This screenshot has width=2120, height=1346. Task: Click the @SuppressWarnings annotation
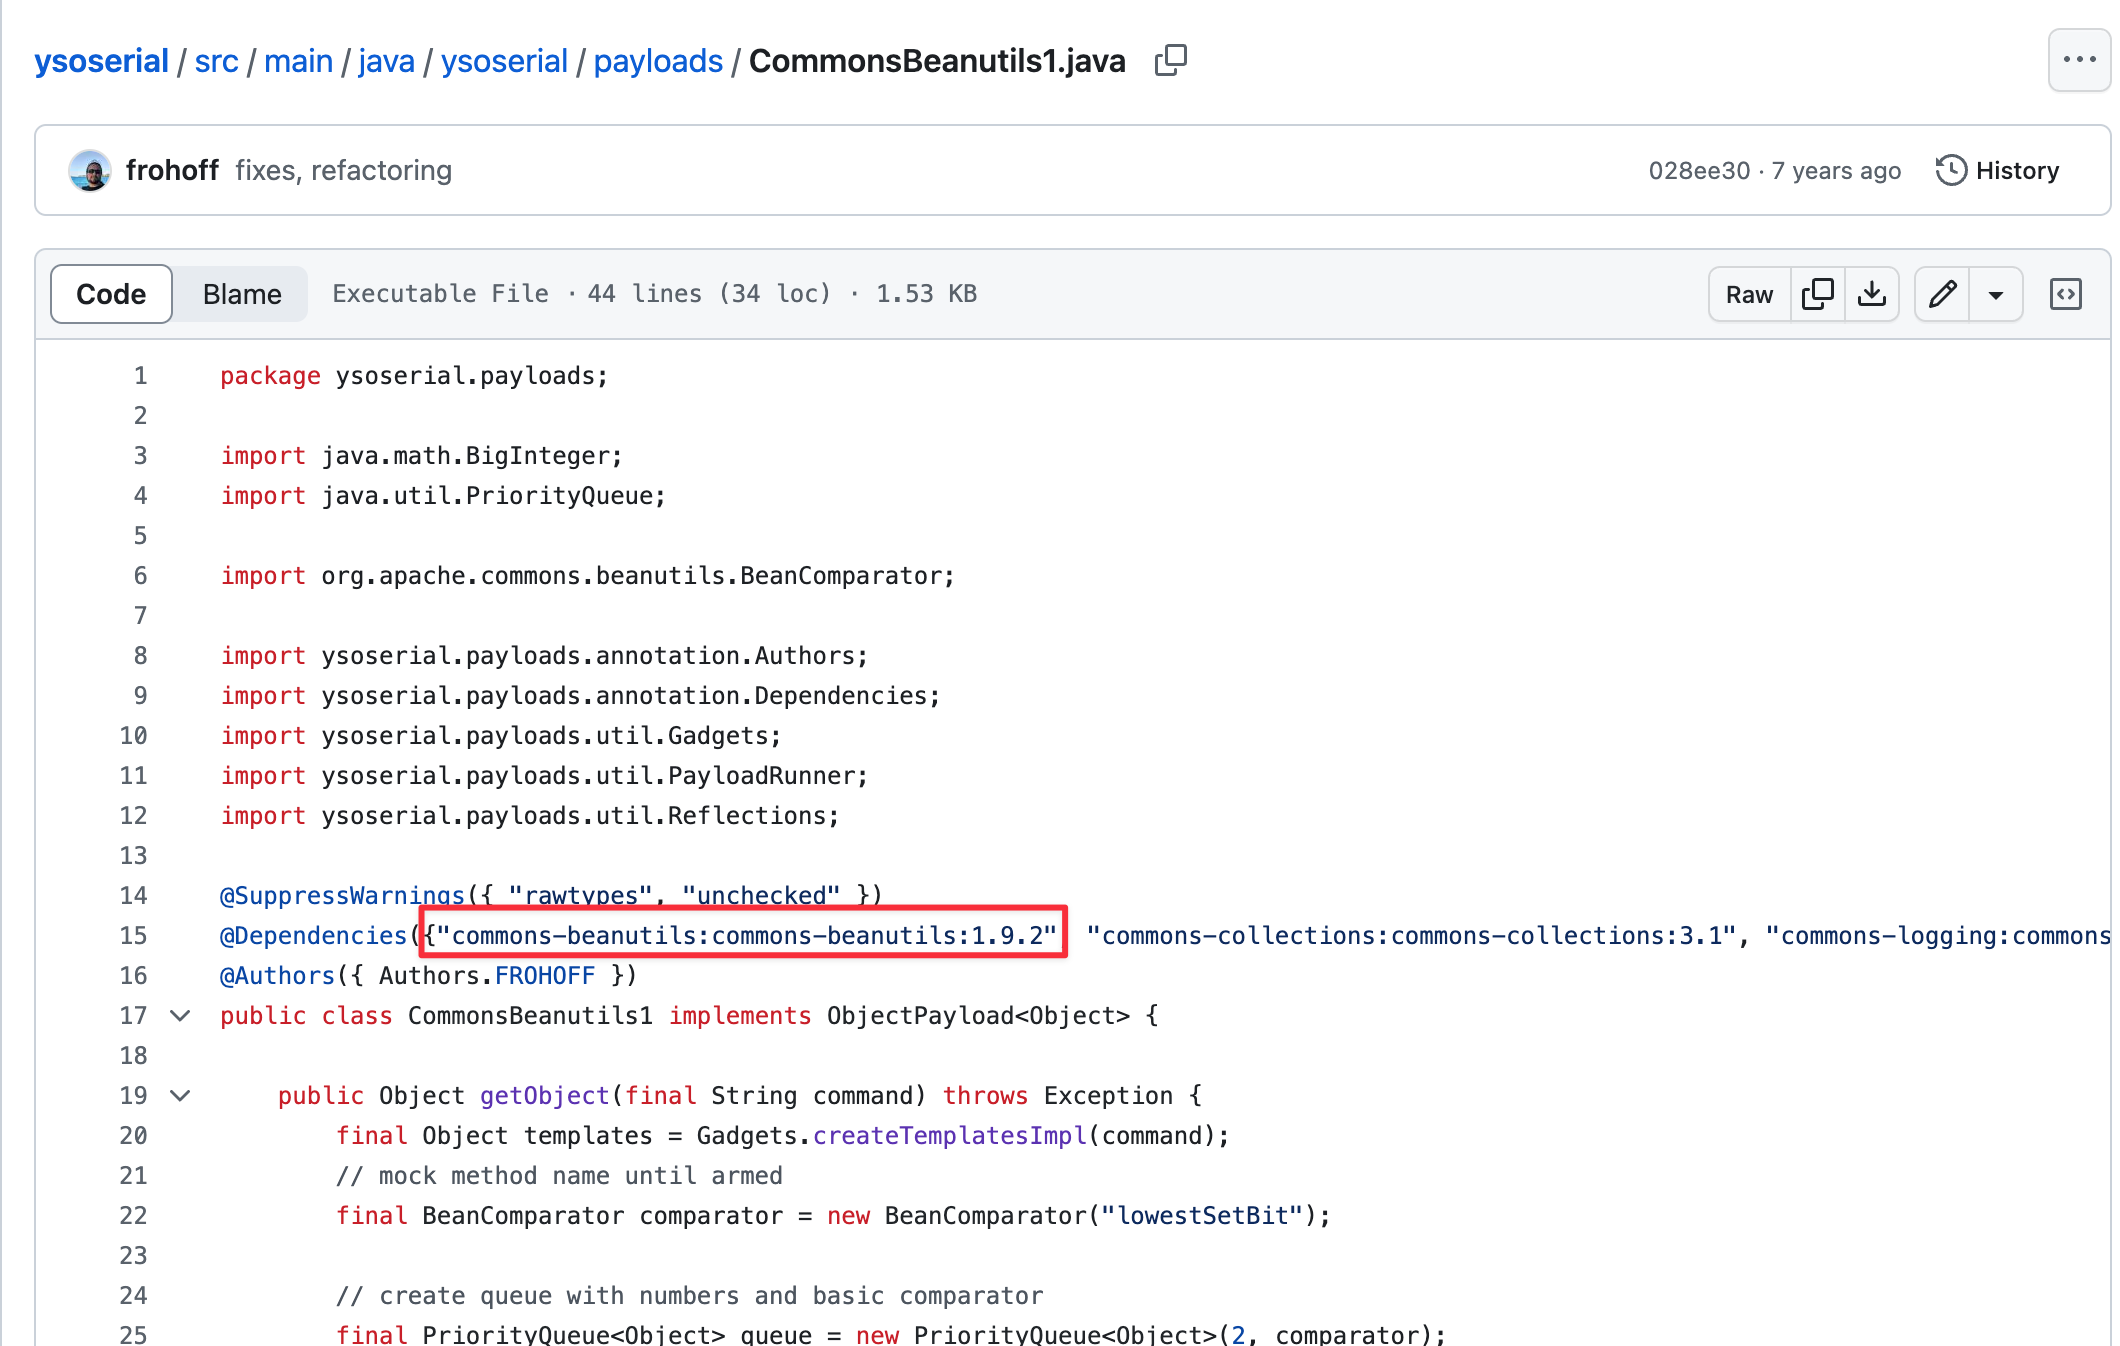342,896
